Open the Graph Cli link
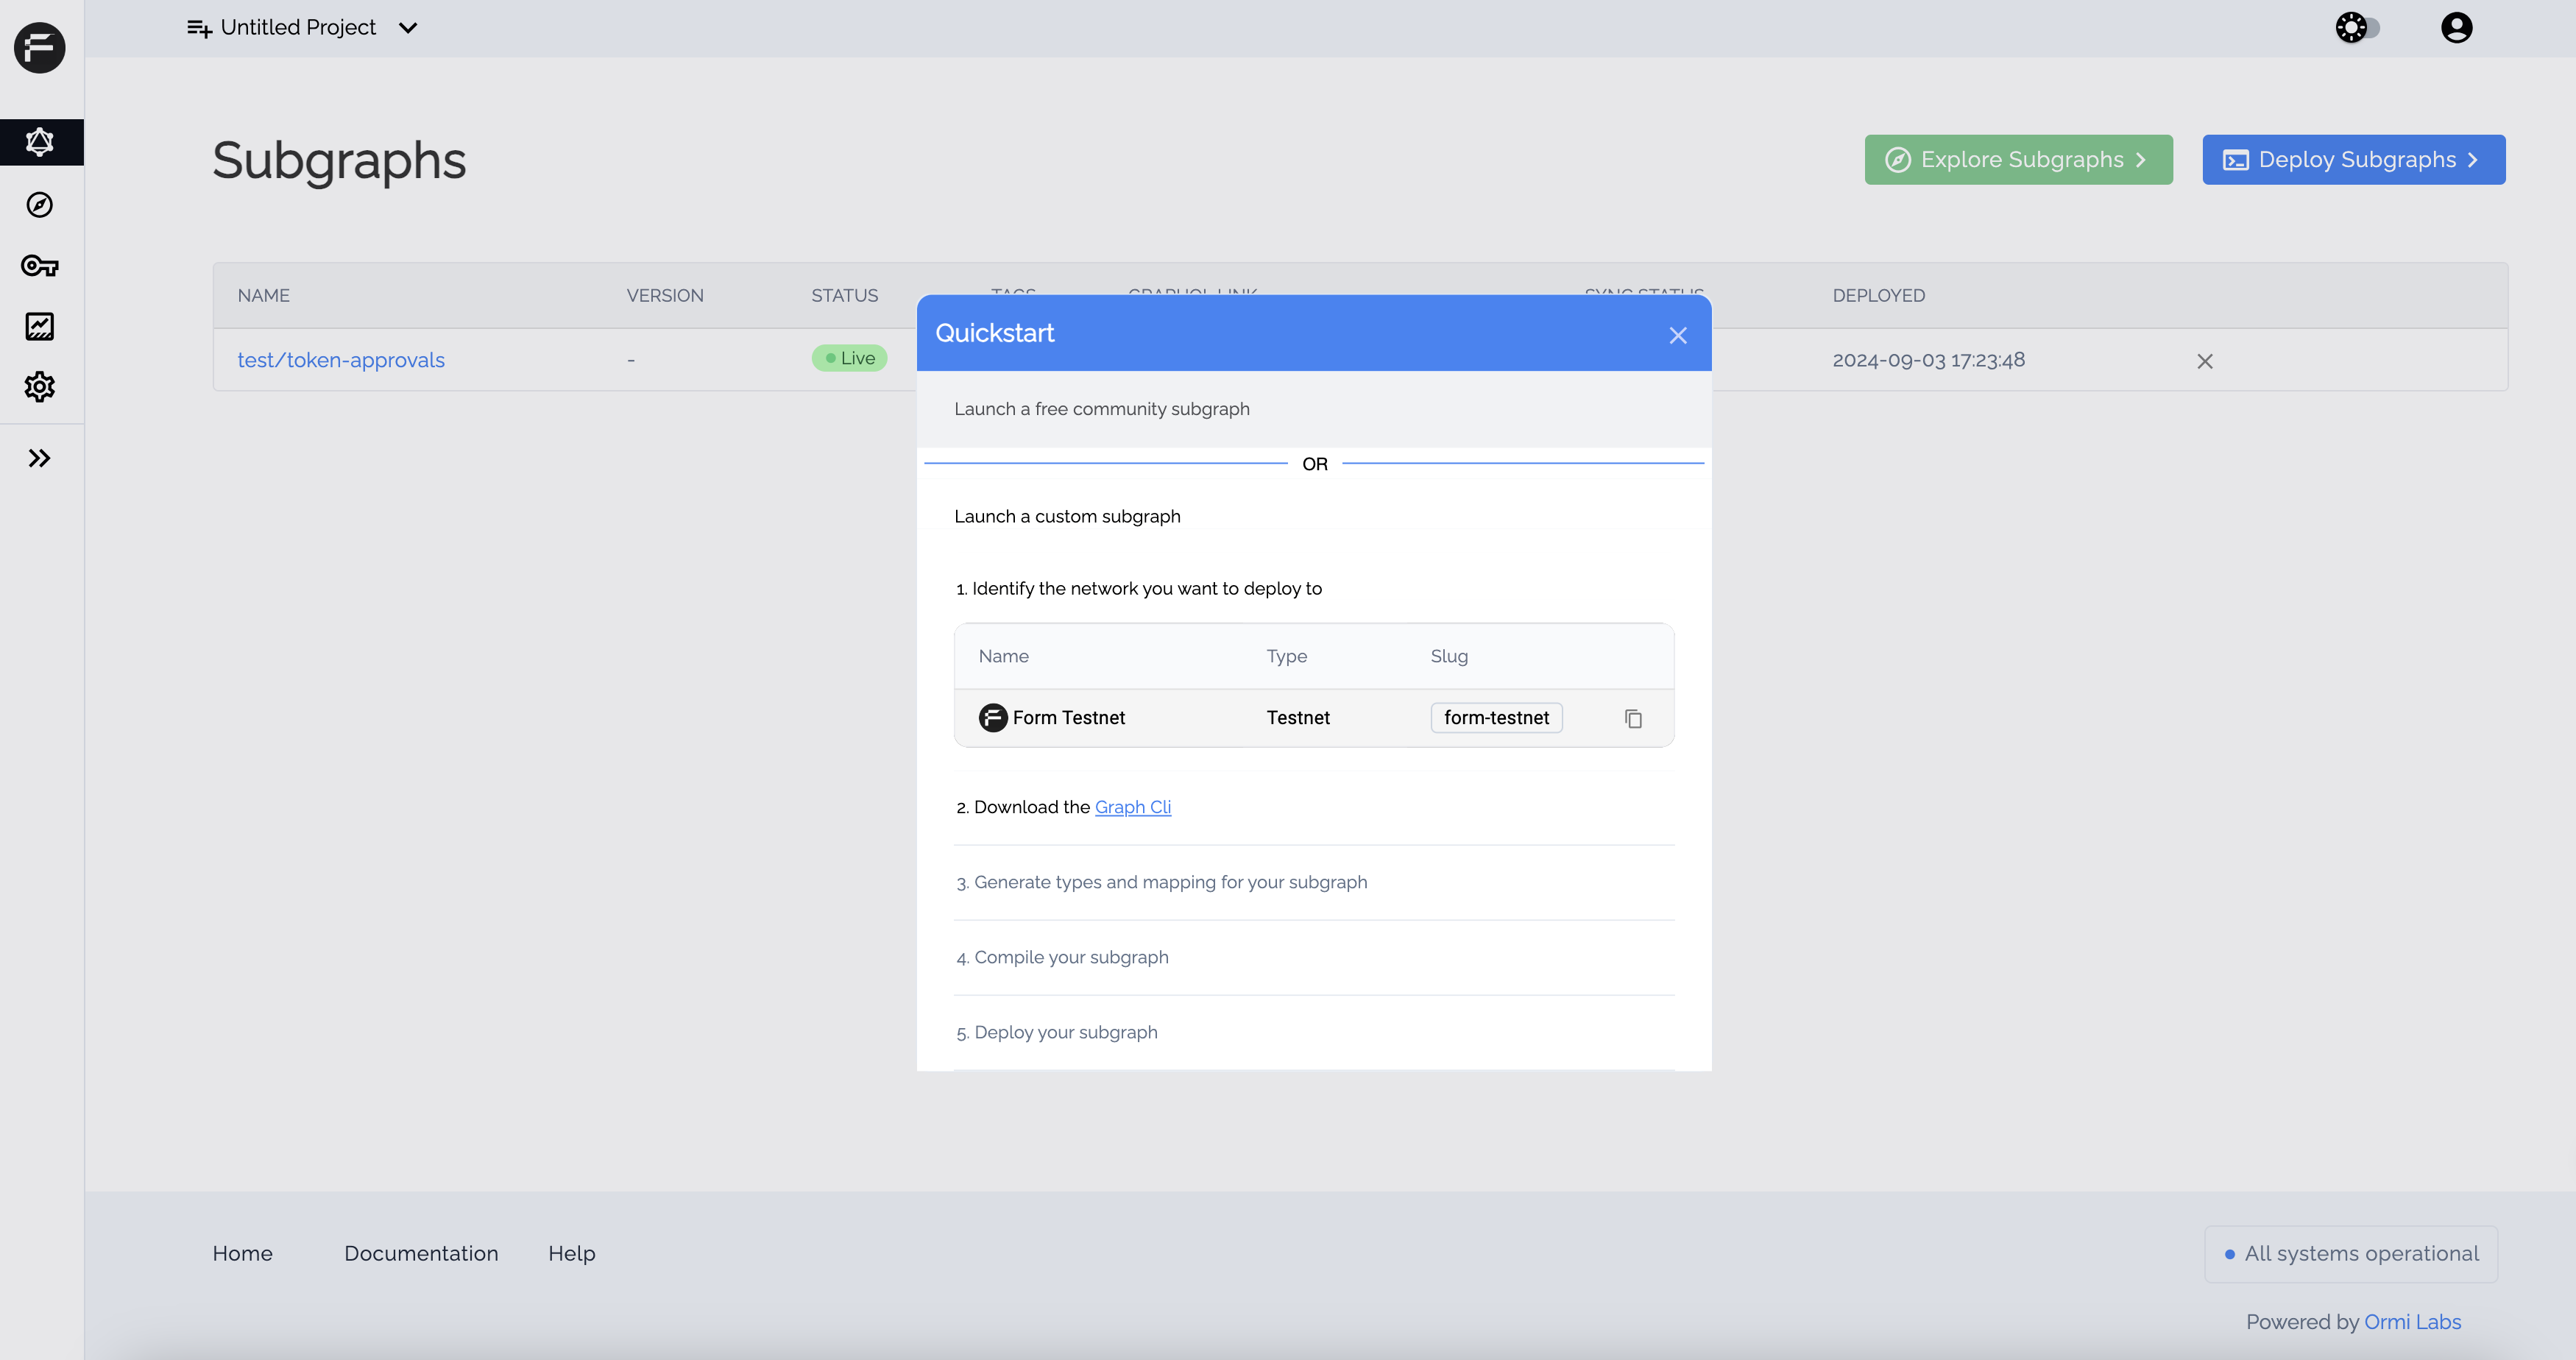2576x1360 pixels. pyautogui.click(x=1132, y=807)
